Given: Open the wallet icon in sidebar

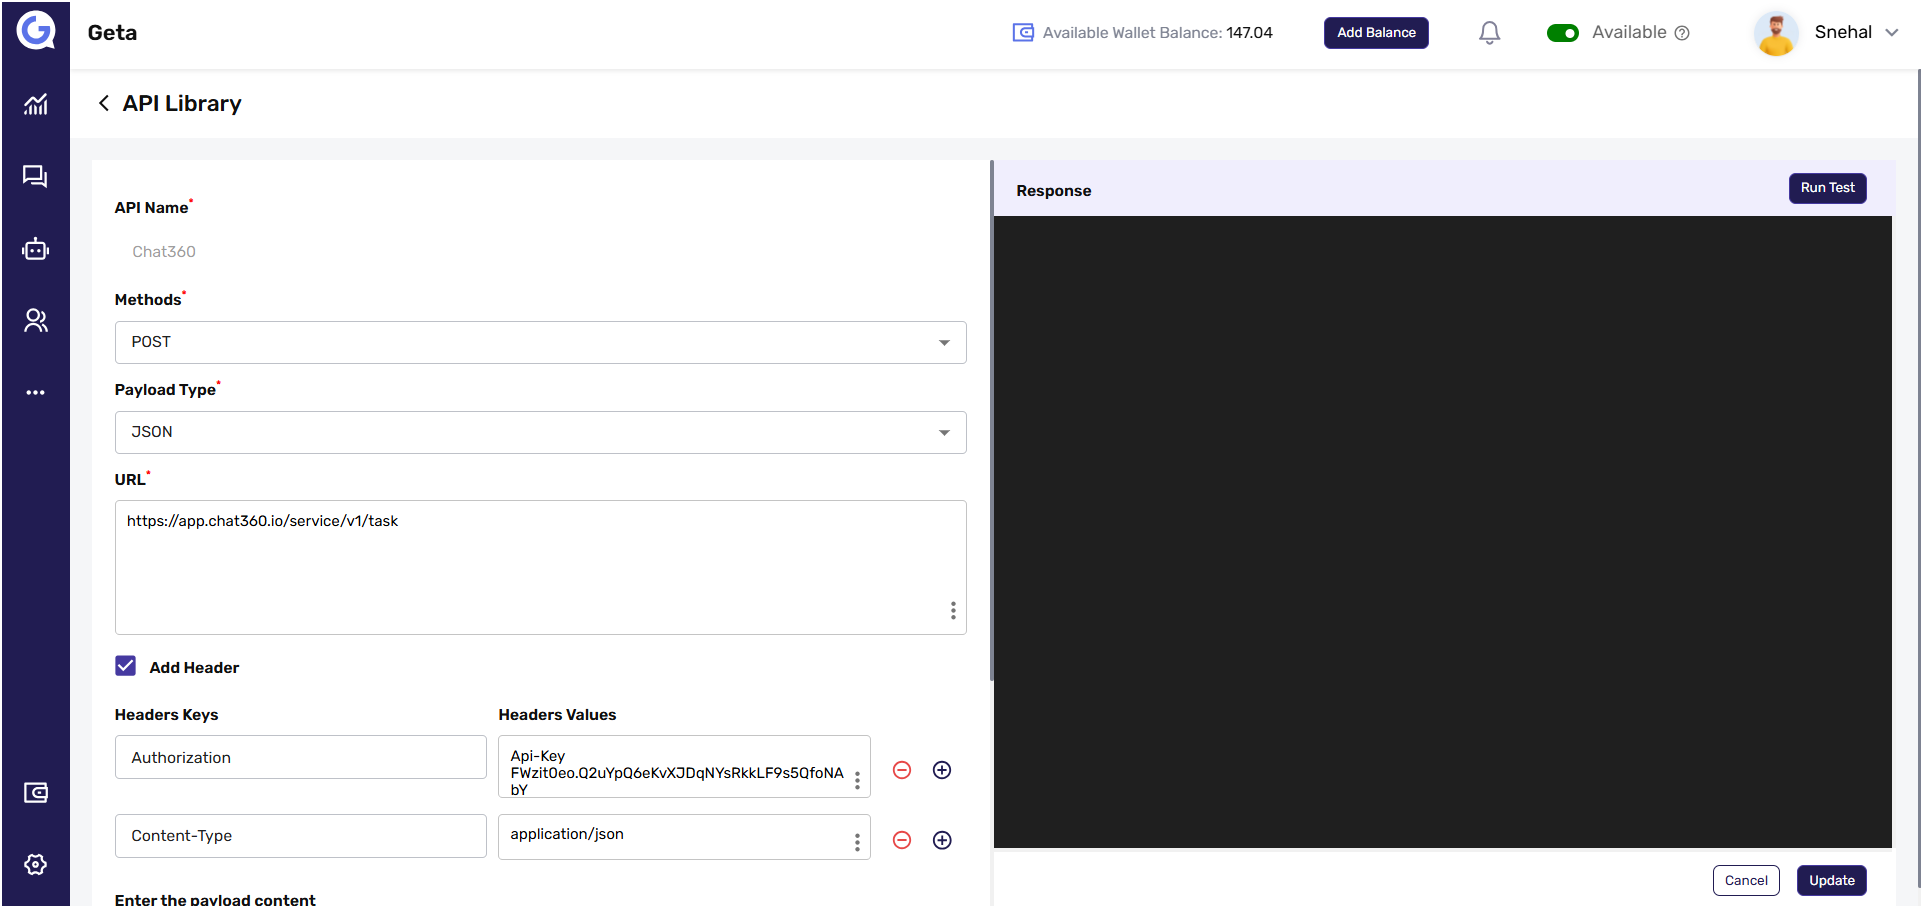Looking at the screenshot, I should [36, 793].
